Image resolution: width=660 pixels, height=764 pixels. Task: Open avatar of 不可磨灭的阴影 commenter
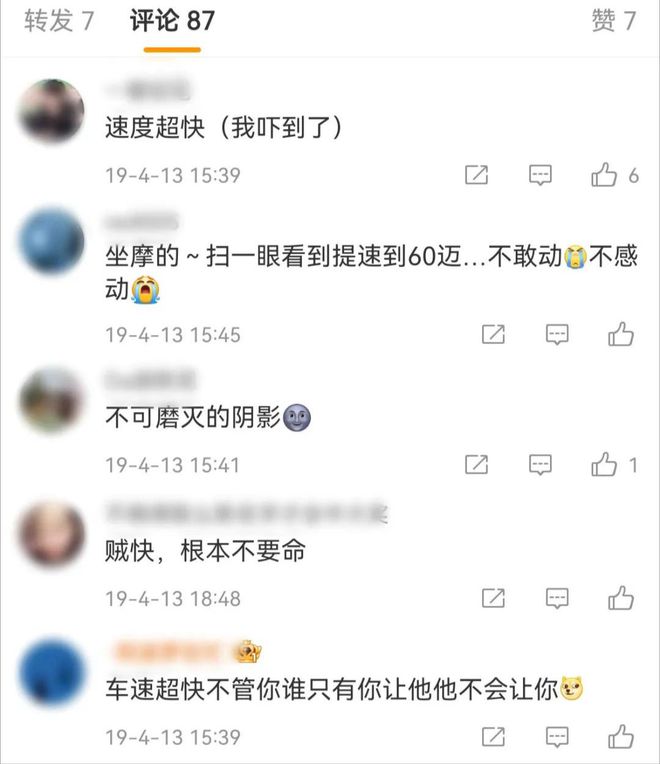pyautogui.click(x=51, y=401)
